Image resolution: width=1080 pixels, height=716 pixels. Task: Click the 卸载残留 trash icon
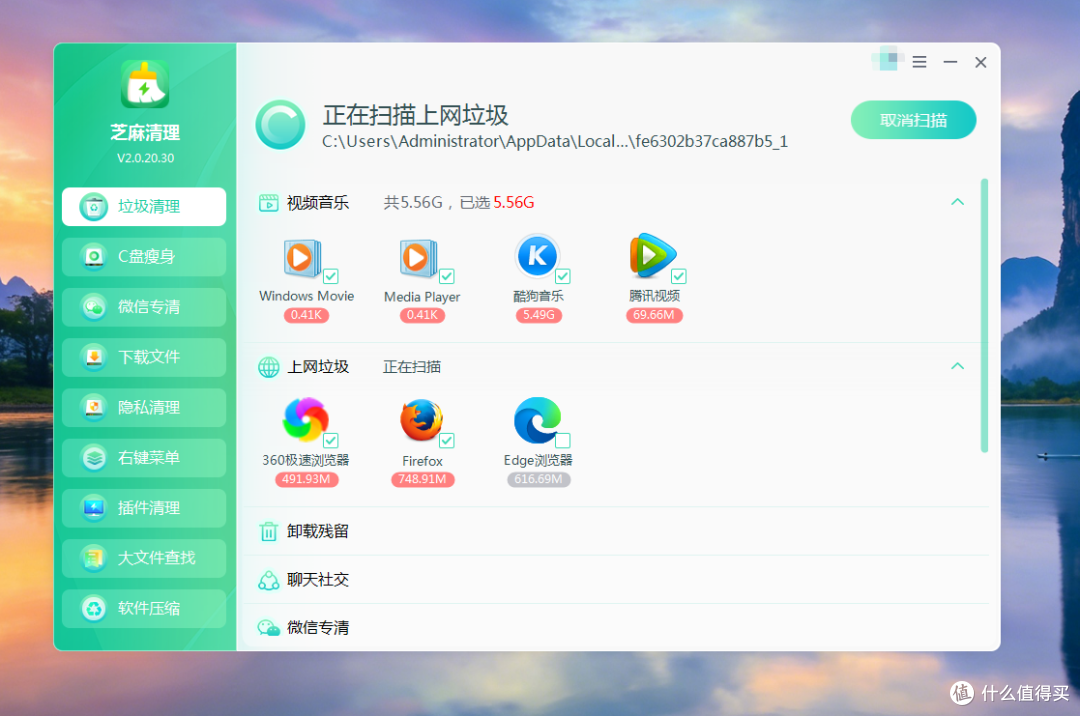(x=269, y=531)
